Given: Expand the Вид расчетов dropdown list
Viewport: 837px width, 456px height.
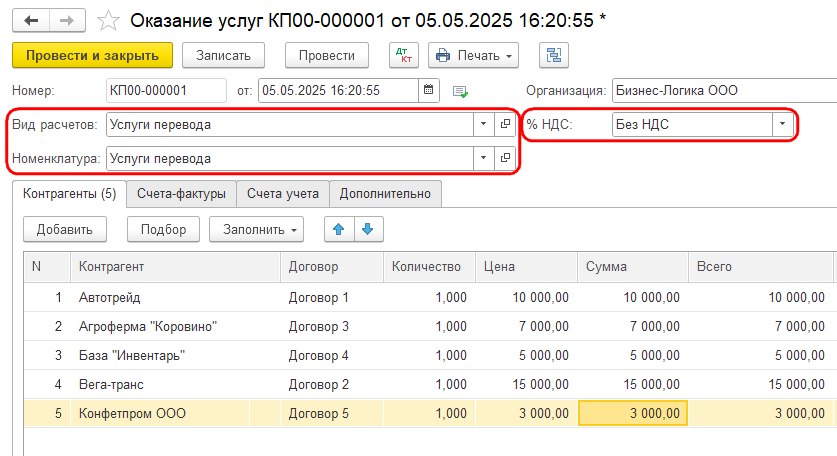Looking at the screenshot, I should (x=484, y=124).
